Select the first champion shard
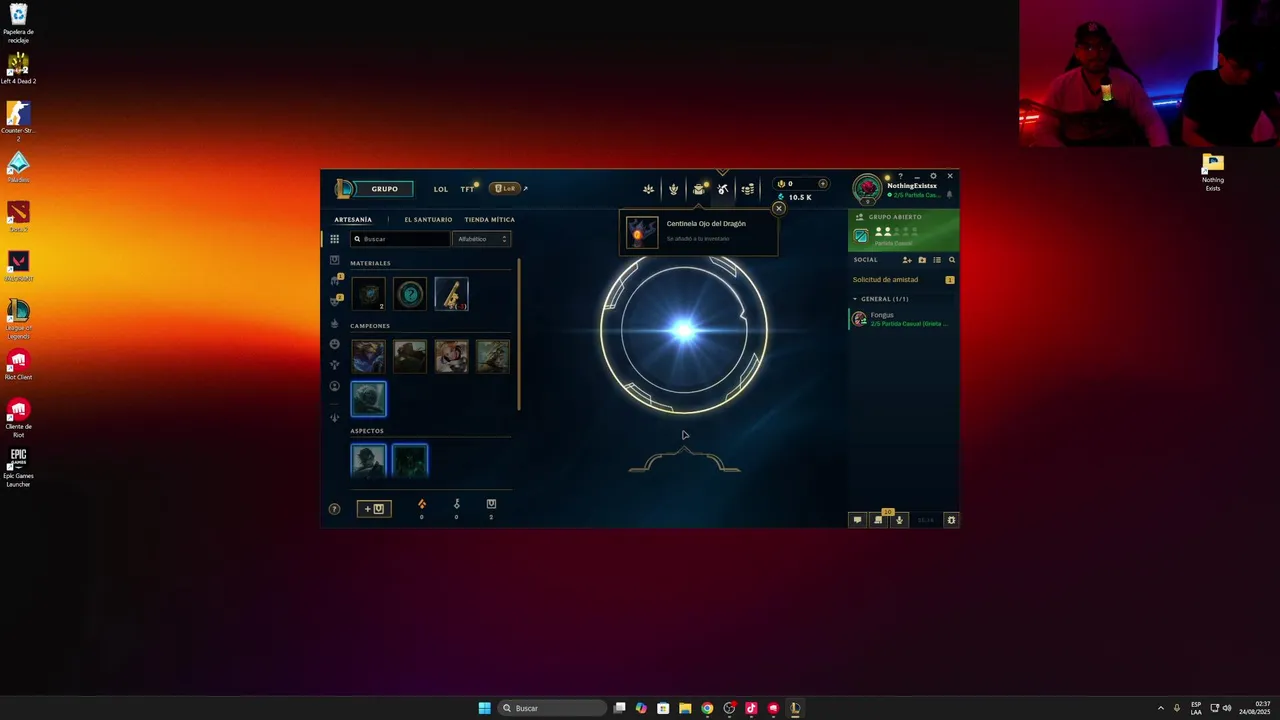The height and width of the screenshot is (720, 1280). pyautogui.click(x=368, y=356)
